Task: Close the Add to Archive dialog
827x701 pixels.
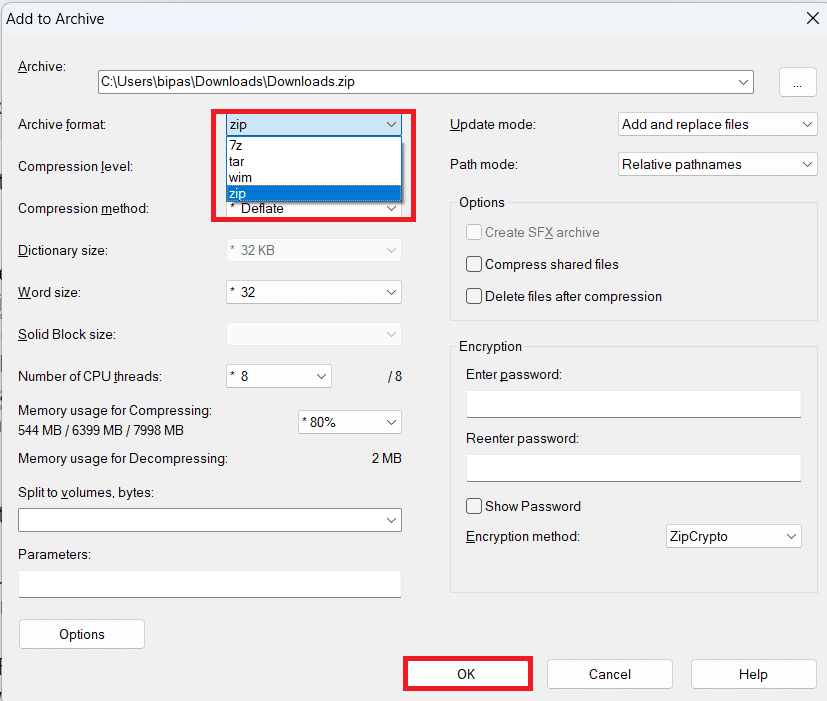Action: 811,17
